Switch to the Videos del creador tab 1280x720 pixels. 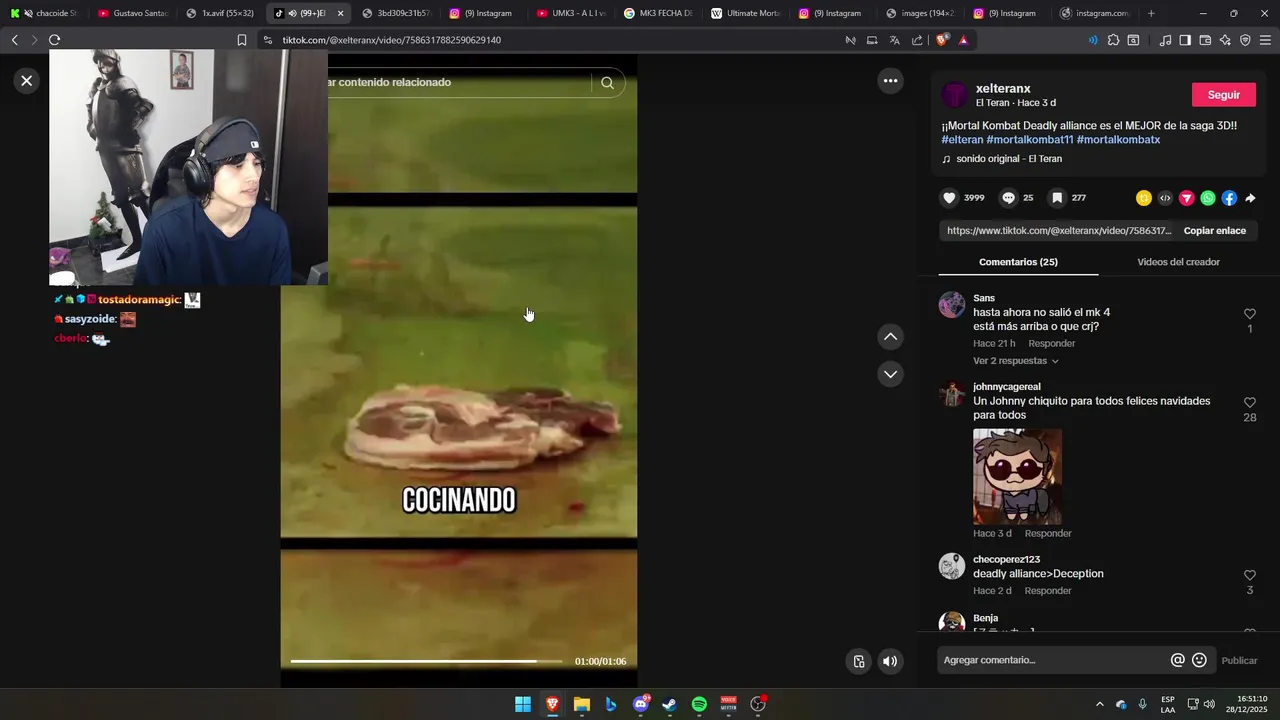[1178, 262]
